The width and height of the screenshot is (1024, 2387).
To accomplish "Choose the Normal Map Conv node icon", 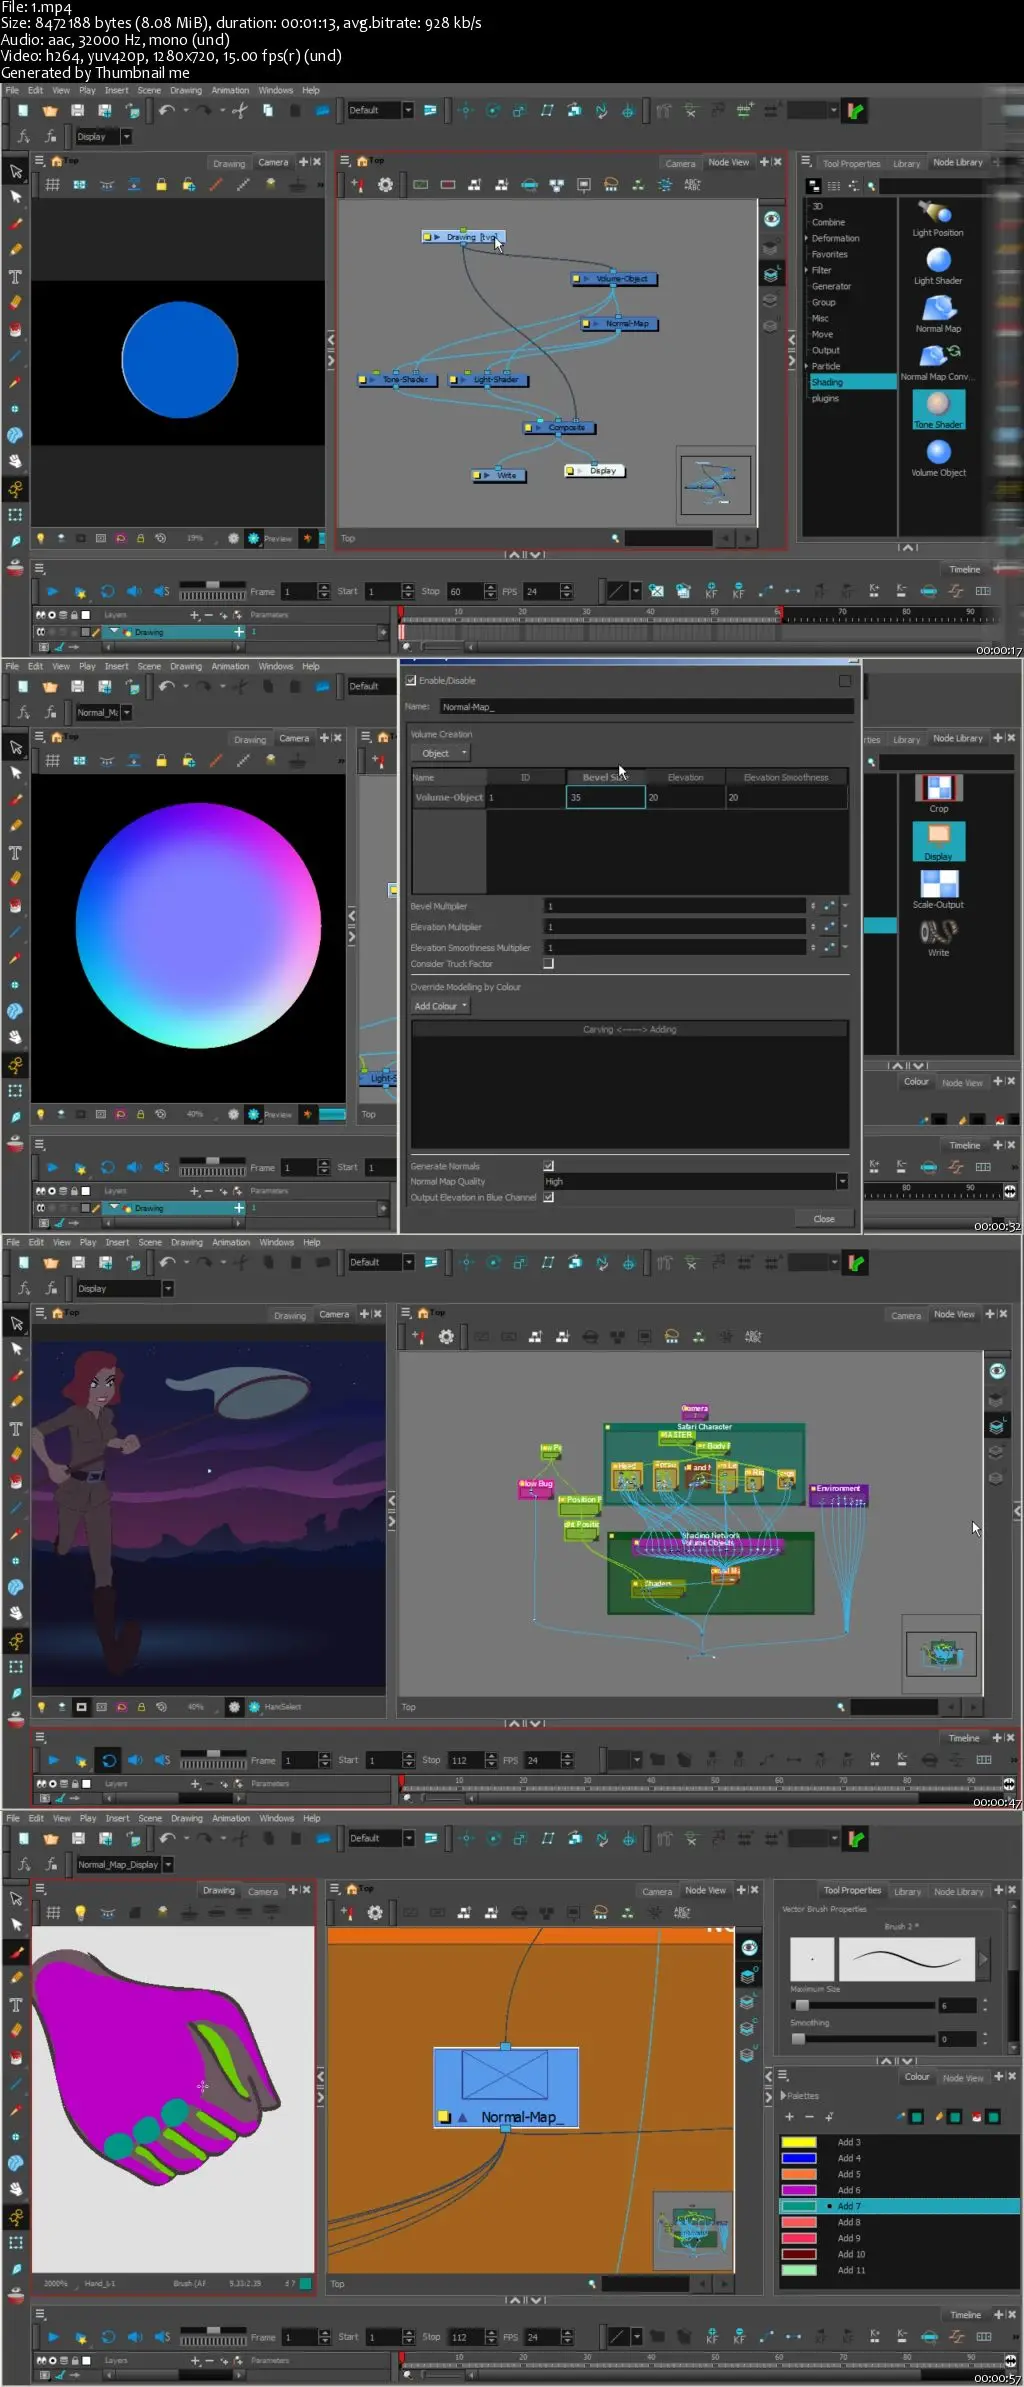I will pyautogui.click(x=939, y=356).
